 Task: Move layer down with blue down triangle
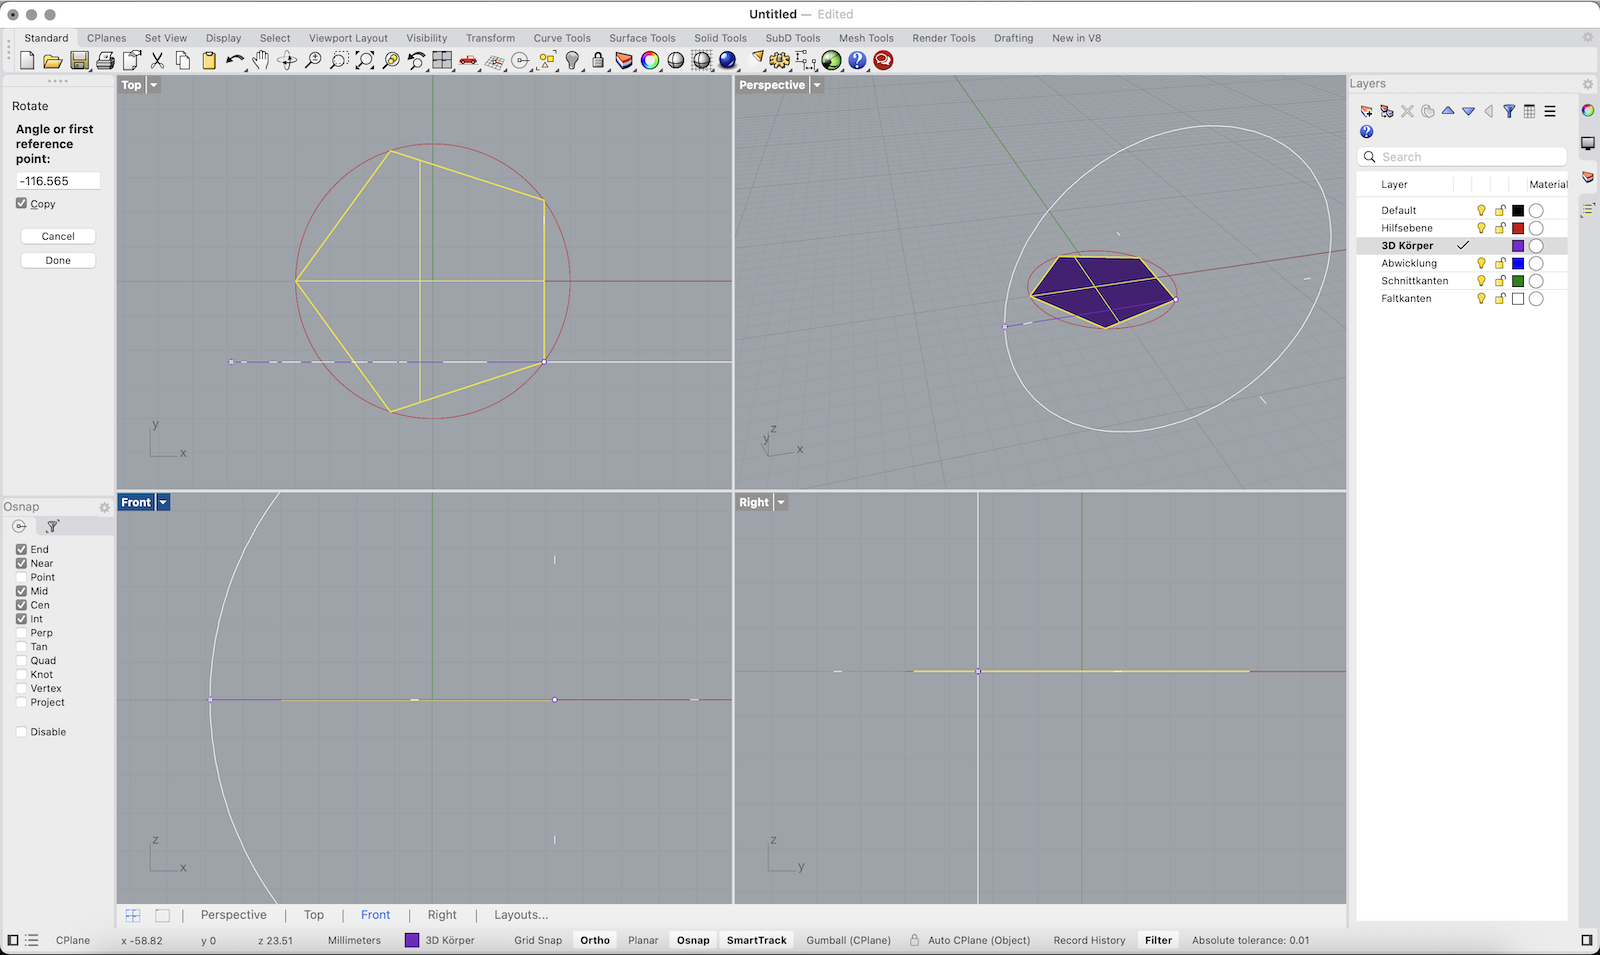tap(1468, 111)
